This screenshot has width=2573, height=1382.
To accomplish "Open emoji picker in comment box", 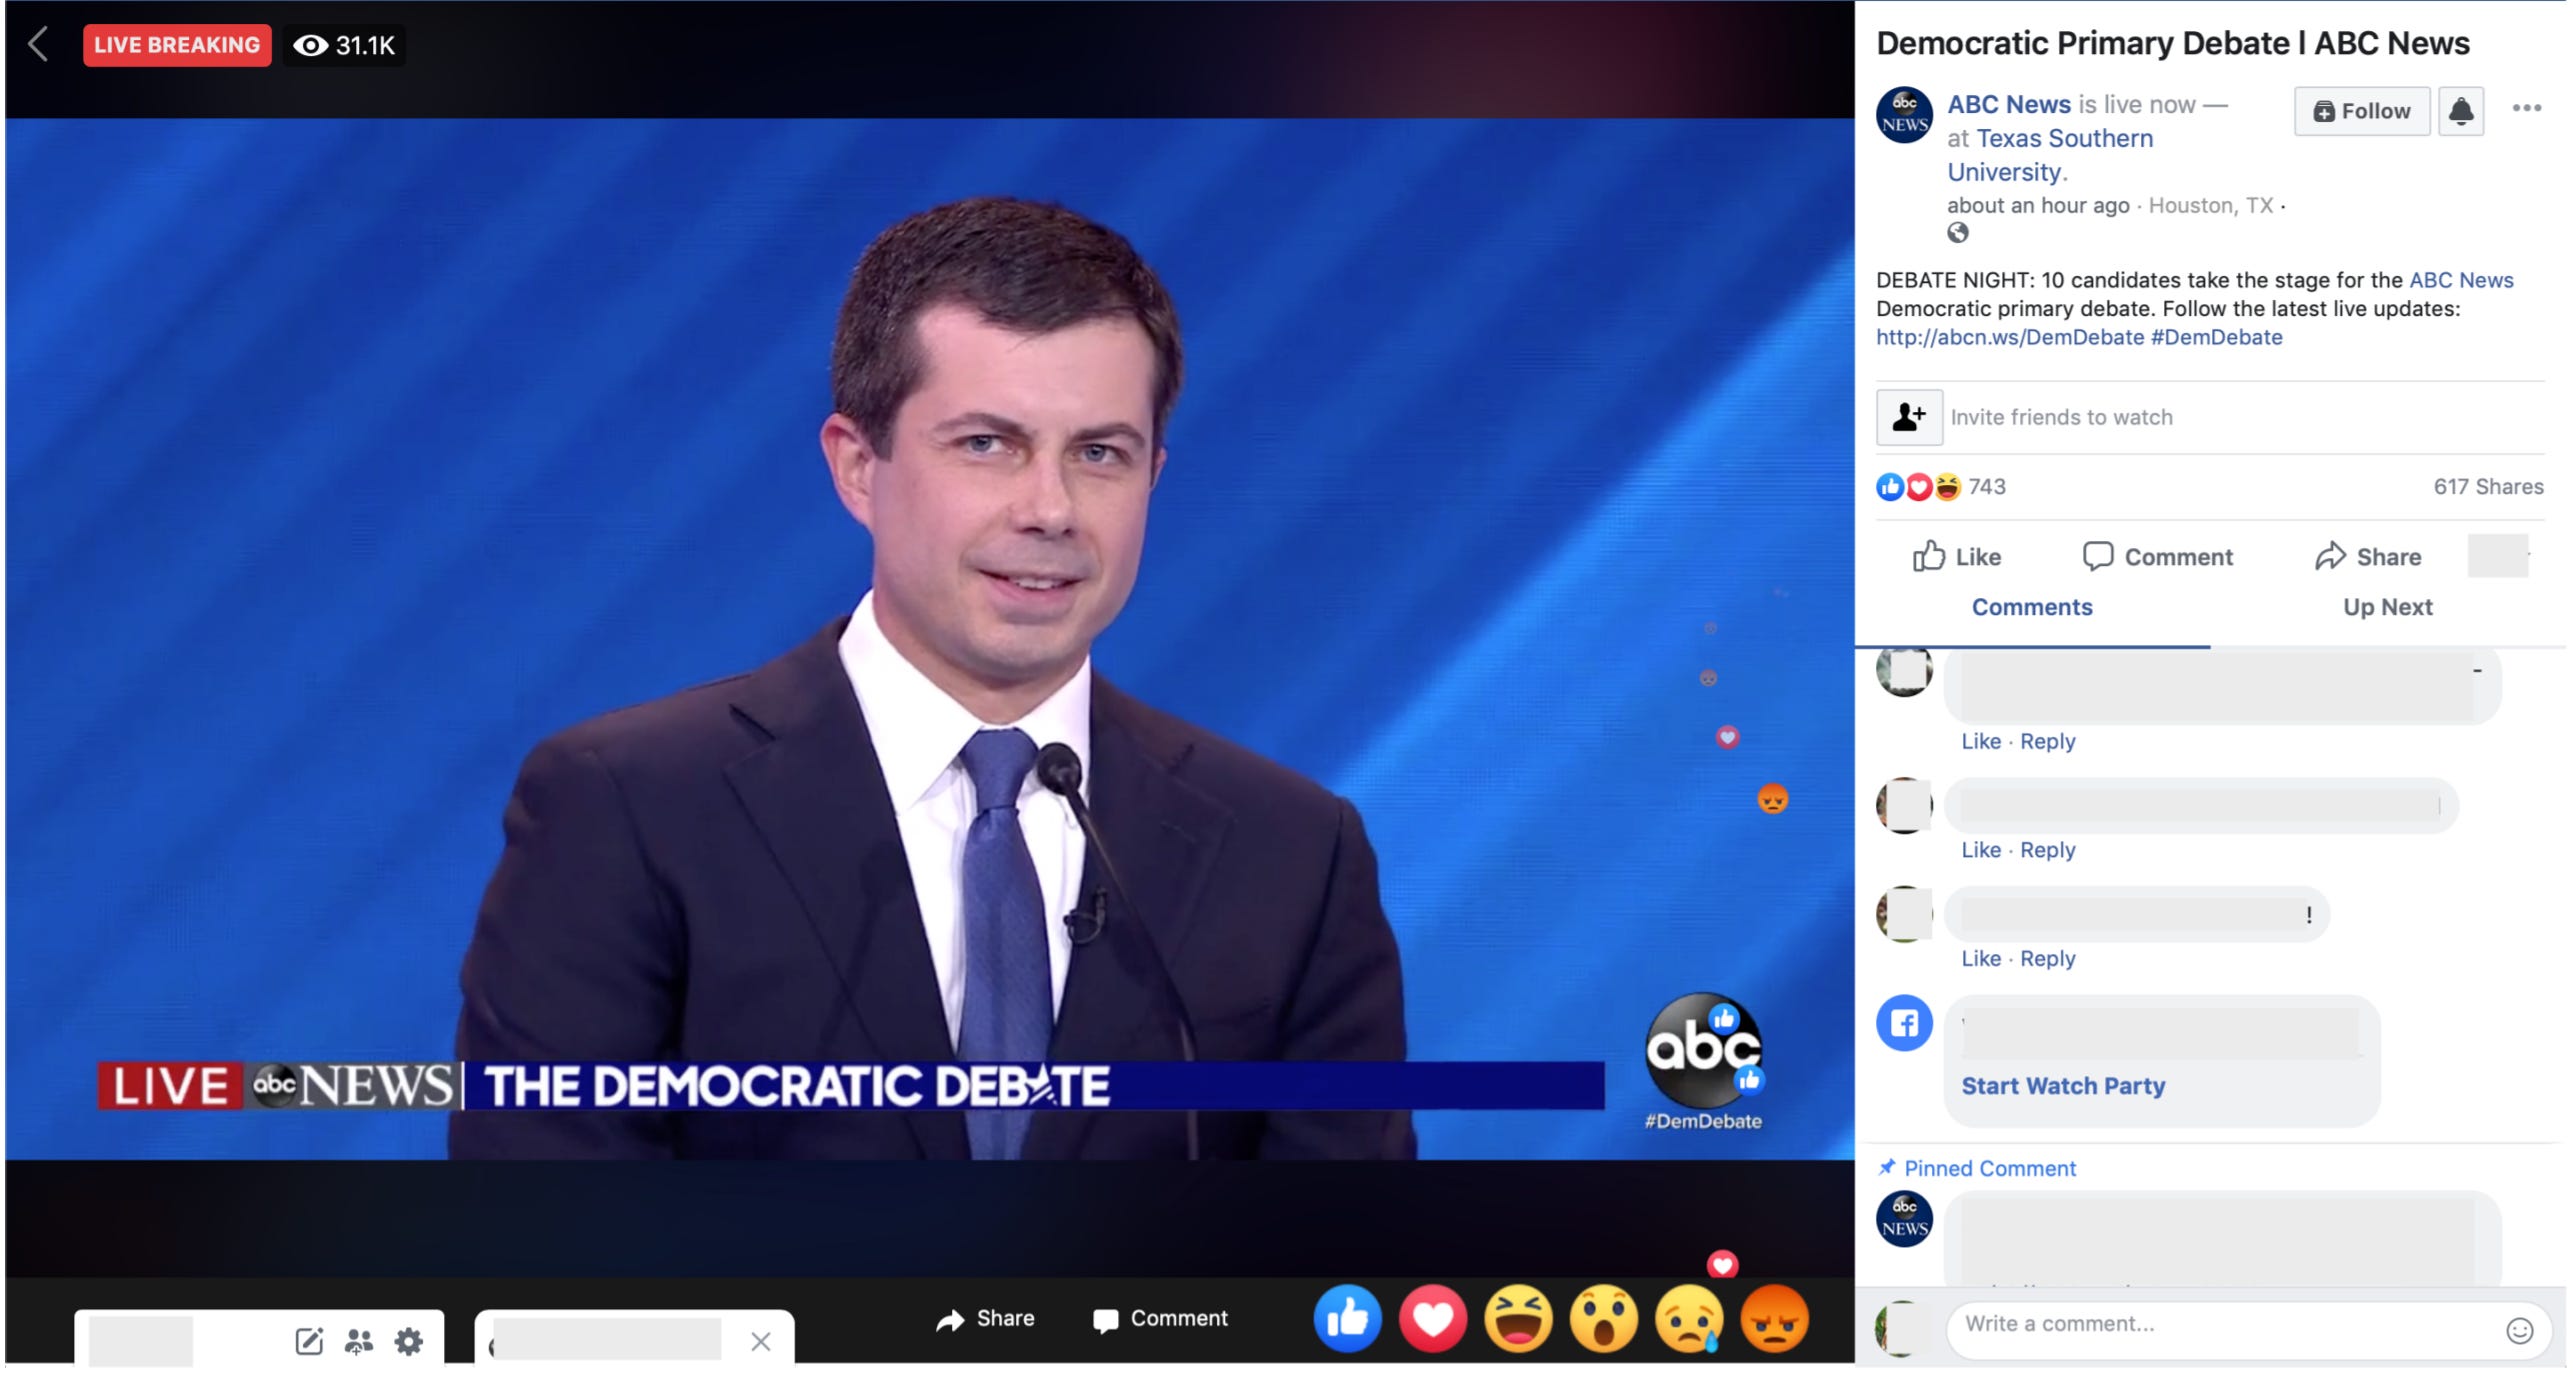I will 2518,1330.
